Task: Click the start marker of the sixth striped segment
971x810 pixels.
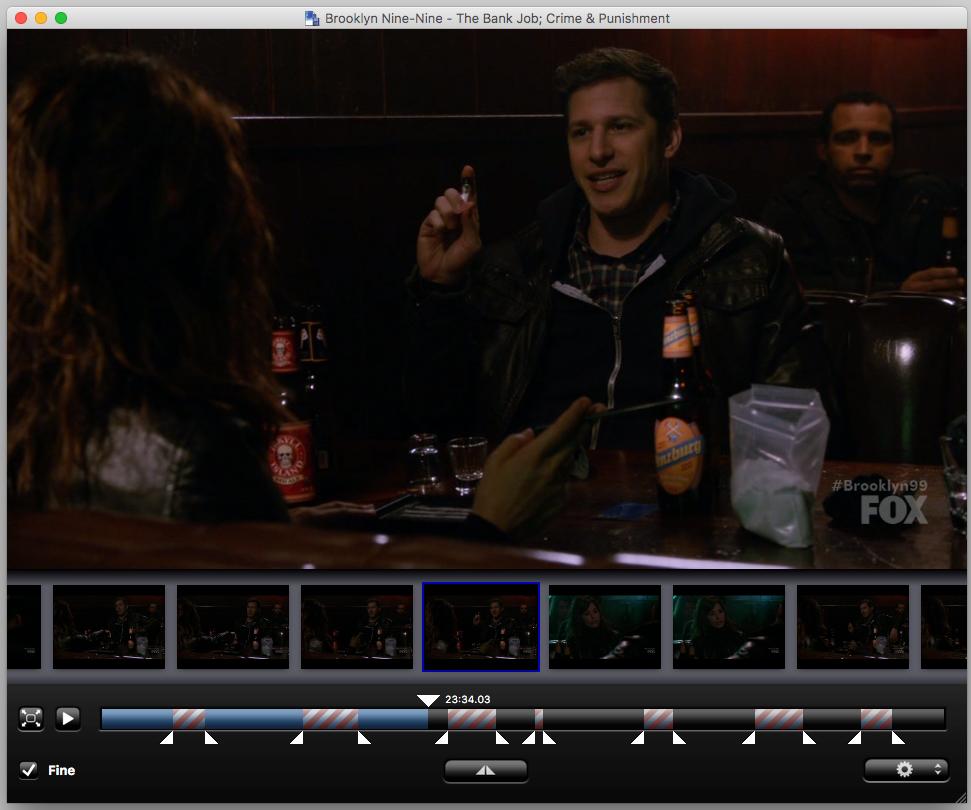Action: pyautogui.click(x=749, y=738)
